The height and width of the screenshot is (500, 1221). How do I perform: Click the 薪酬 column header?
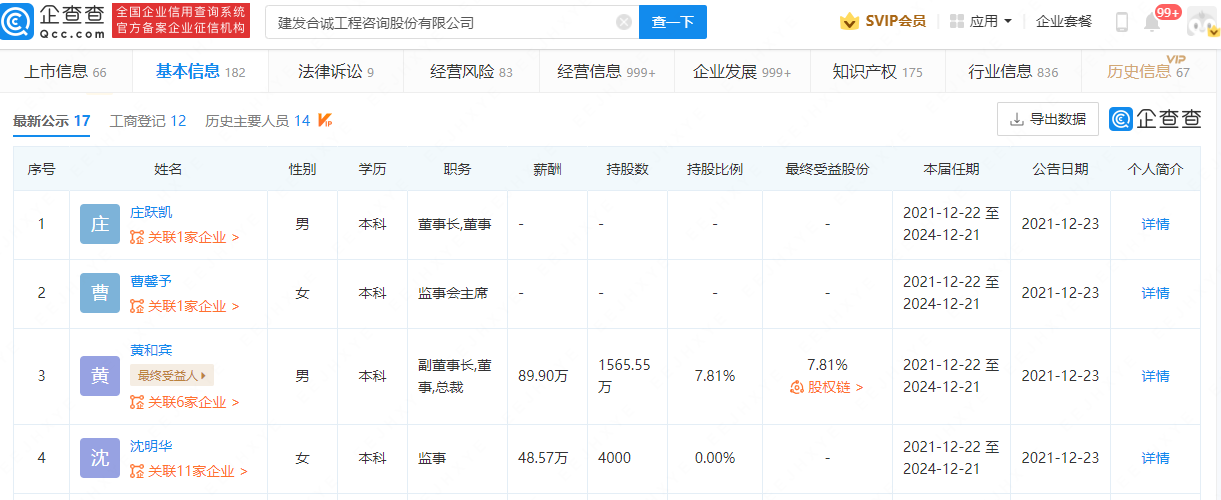(x=547, y=169)
